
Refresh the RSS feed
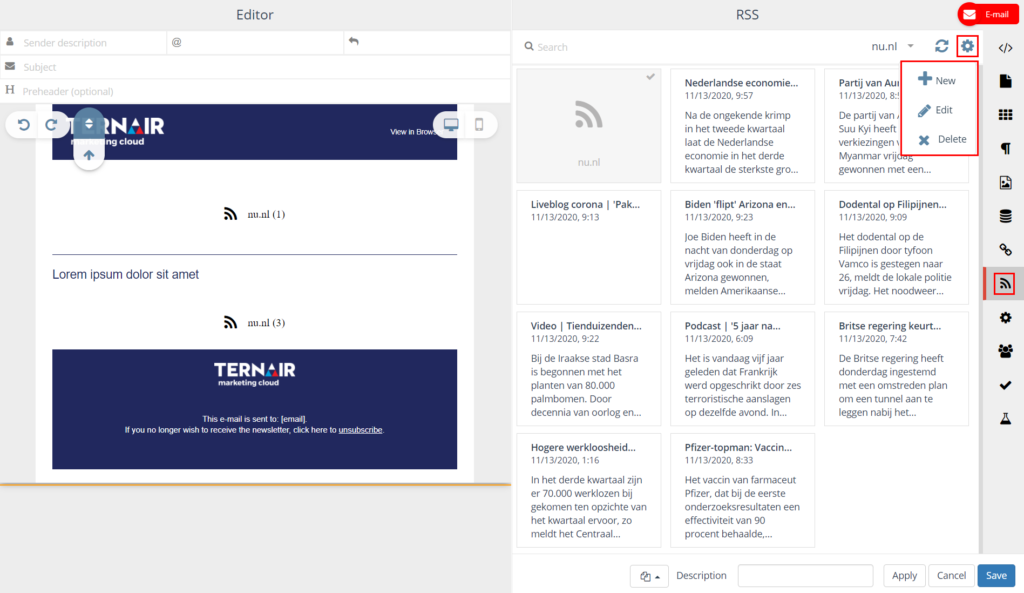(x=941, y=46)
